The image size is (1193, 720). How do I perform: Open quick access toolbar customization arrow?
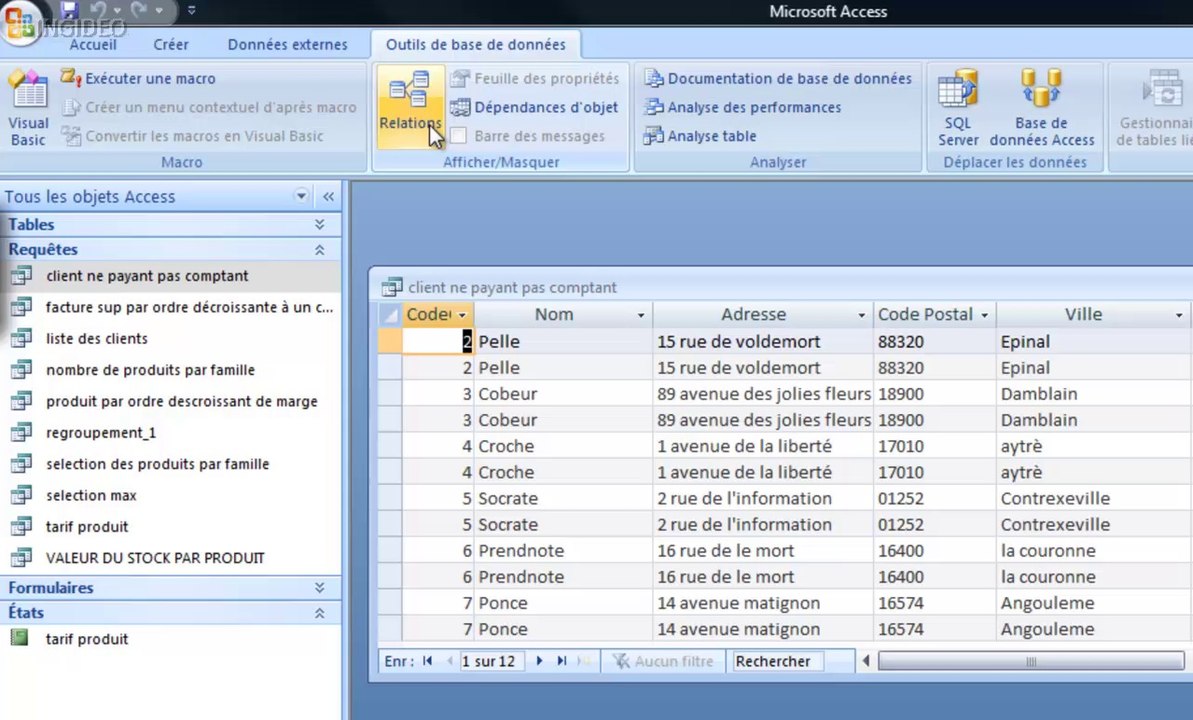[192, 11]
